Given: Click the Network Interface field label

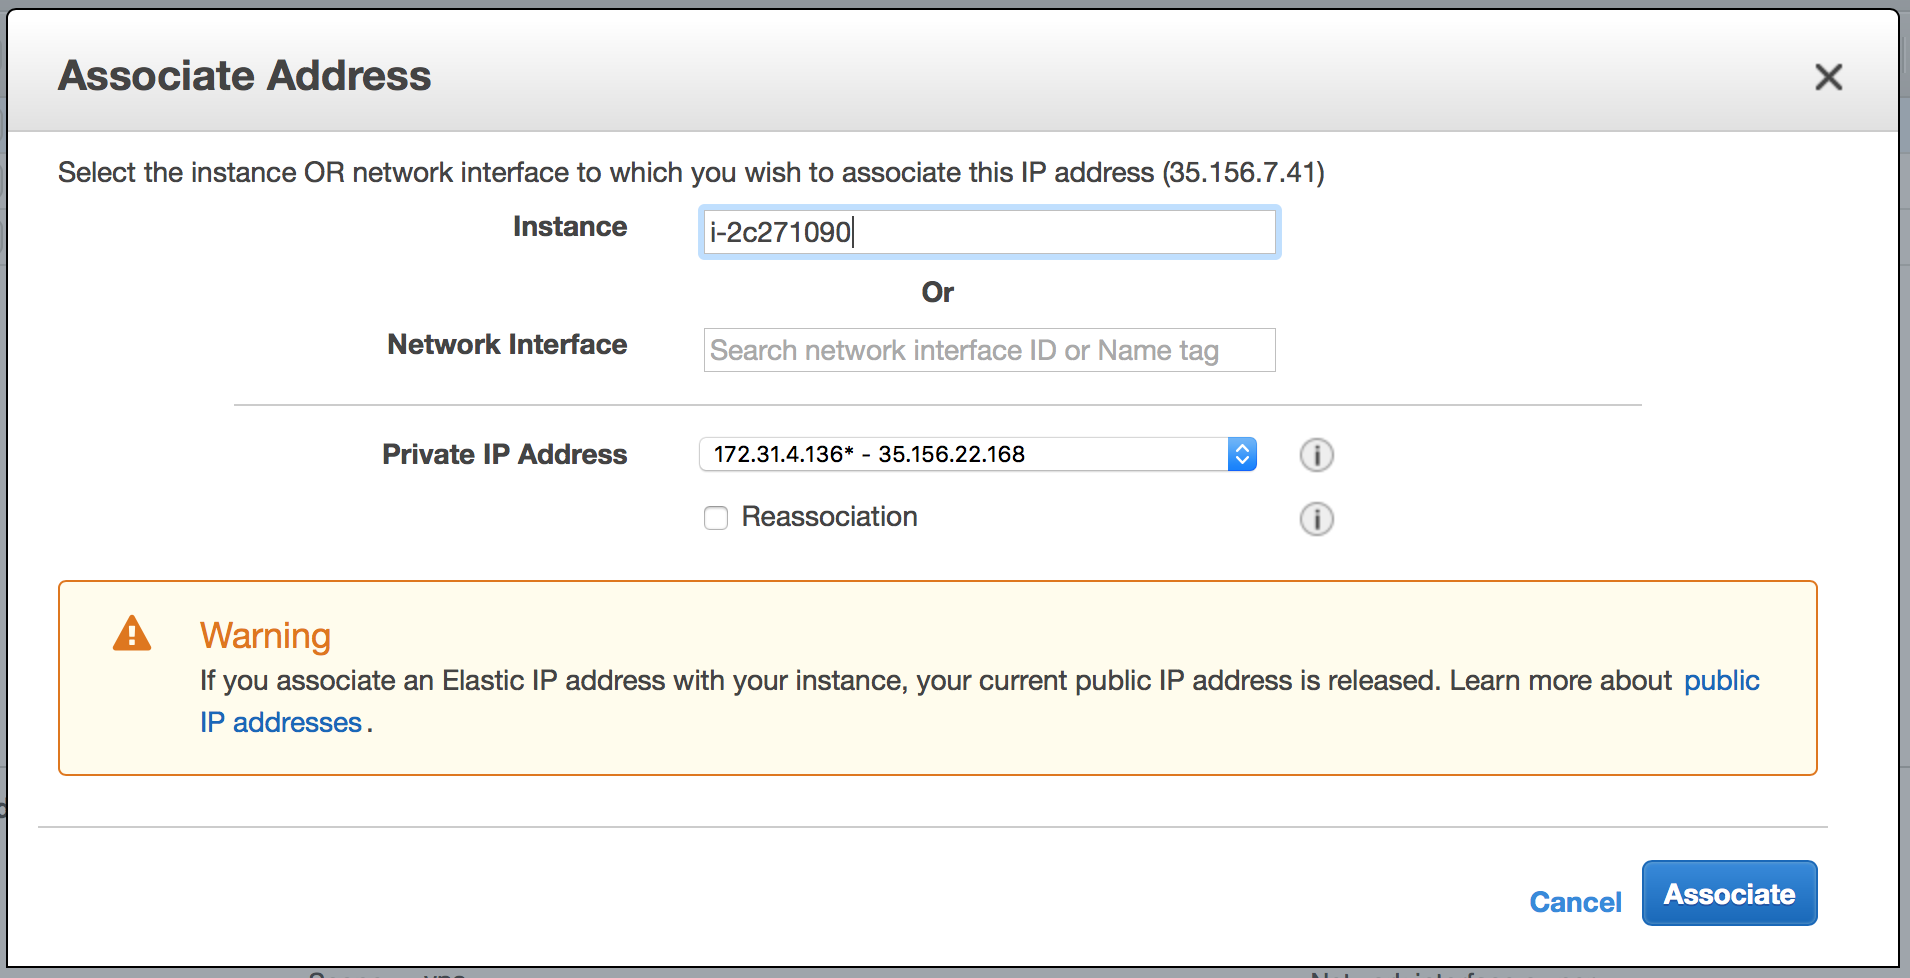Looking at the screenshot, I should click(x=507, y=345).
